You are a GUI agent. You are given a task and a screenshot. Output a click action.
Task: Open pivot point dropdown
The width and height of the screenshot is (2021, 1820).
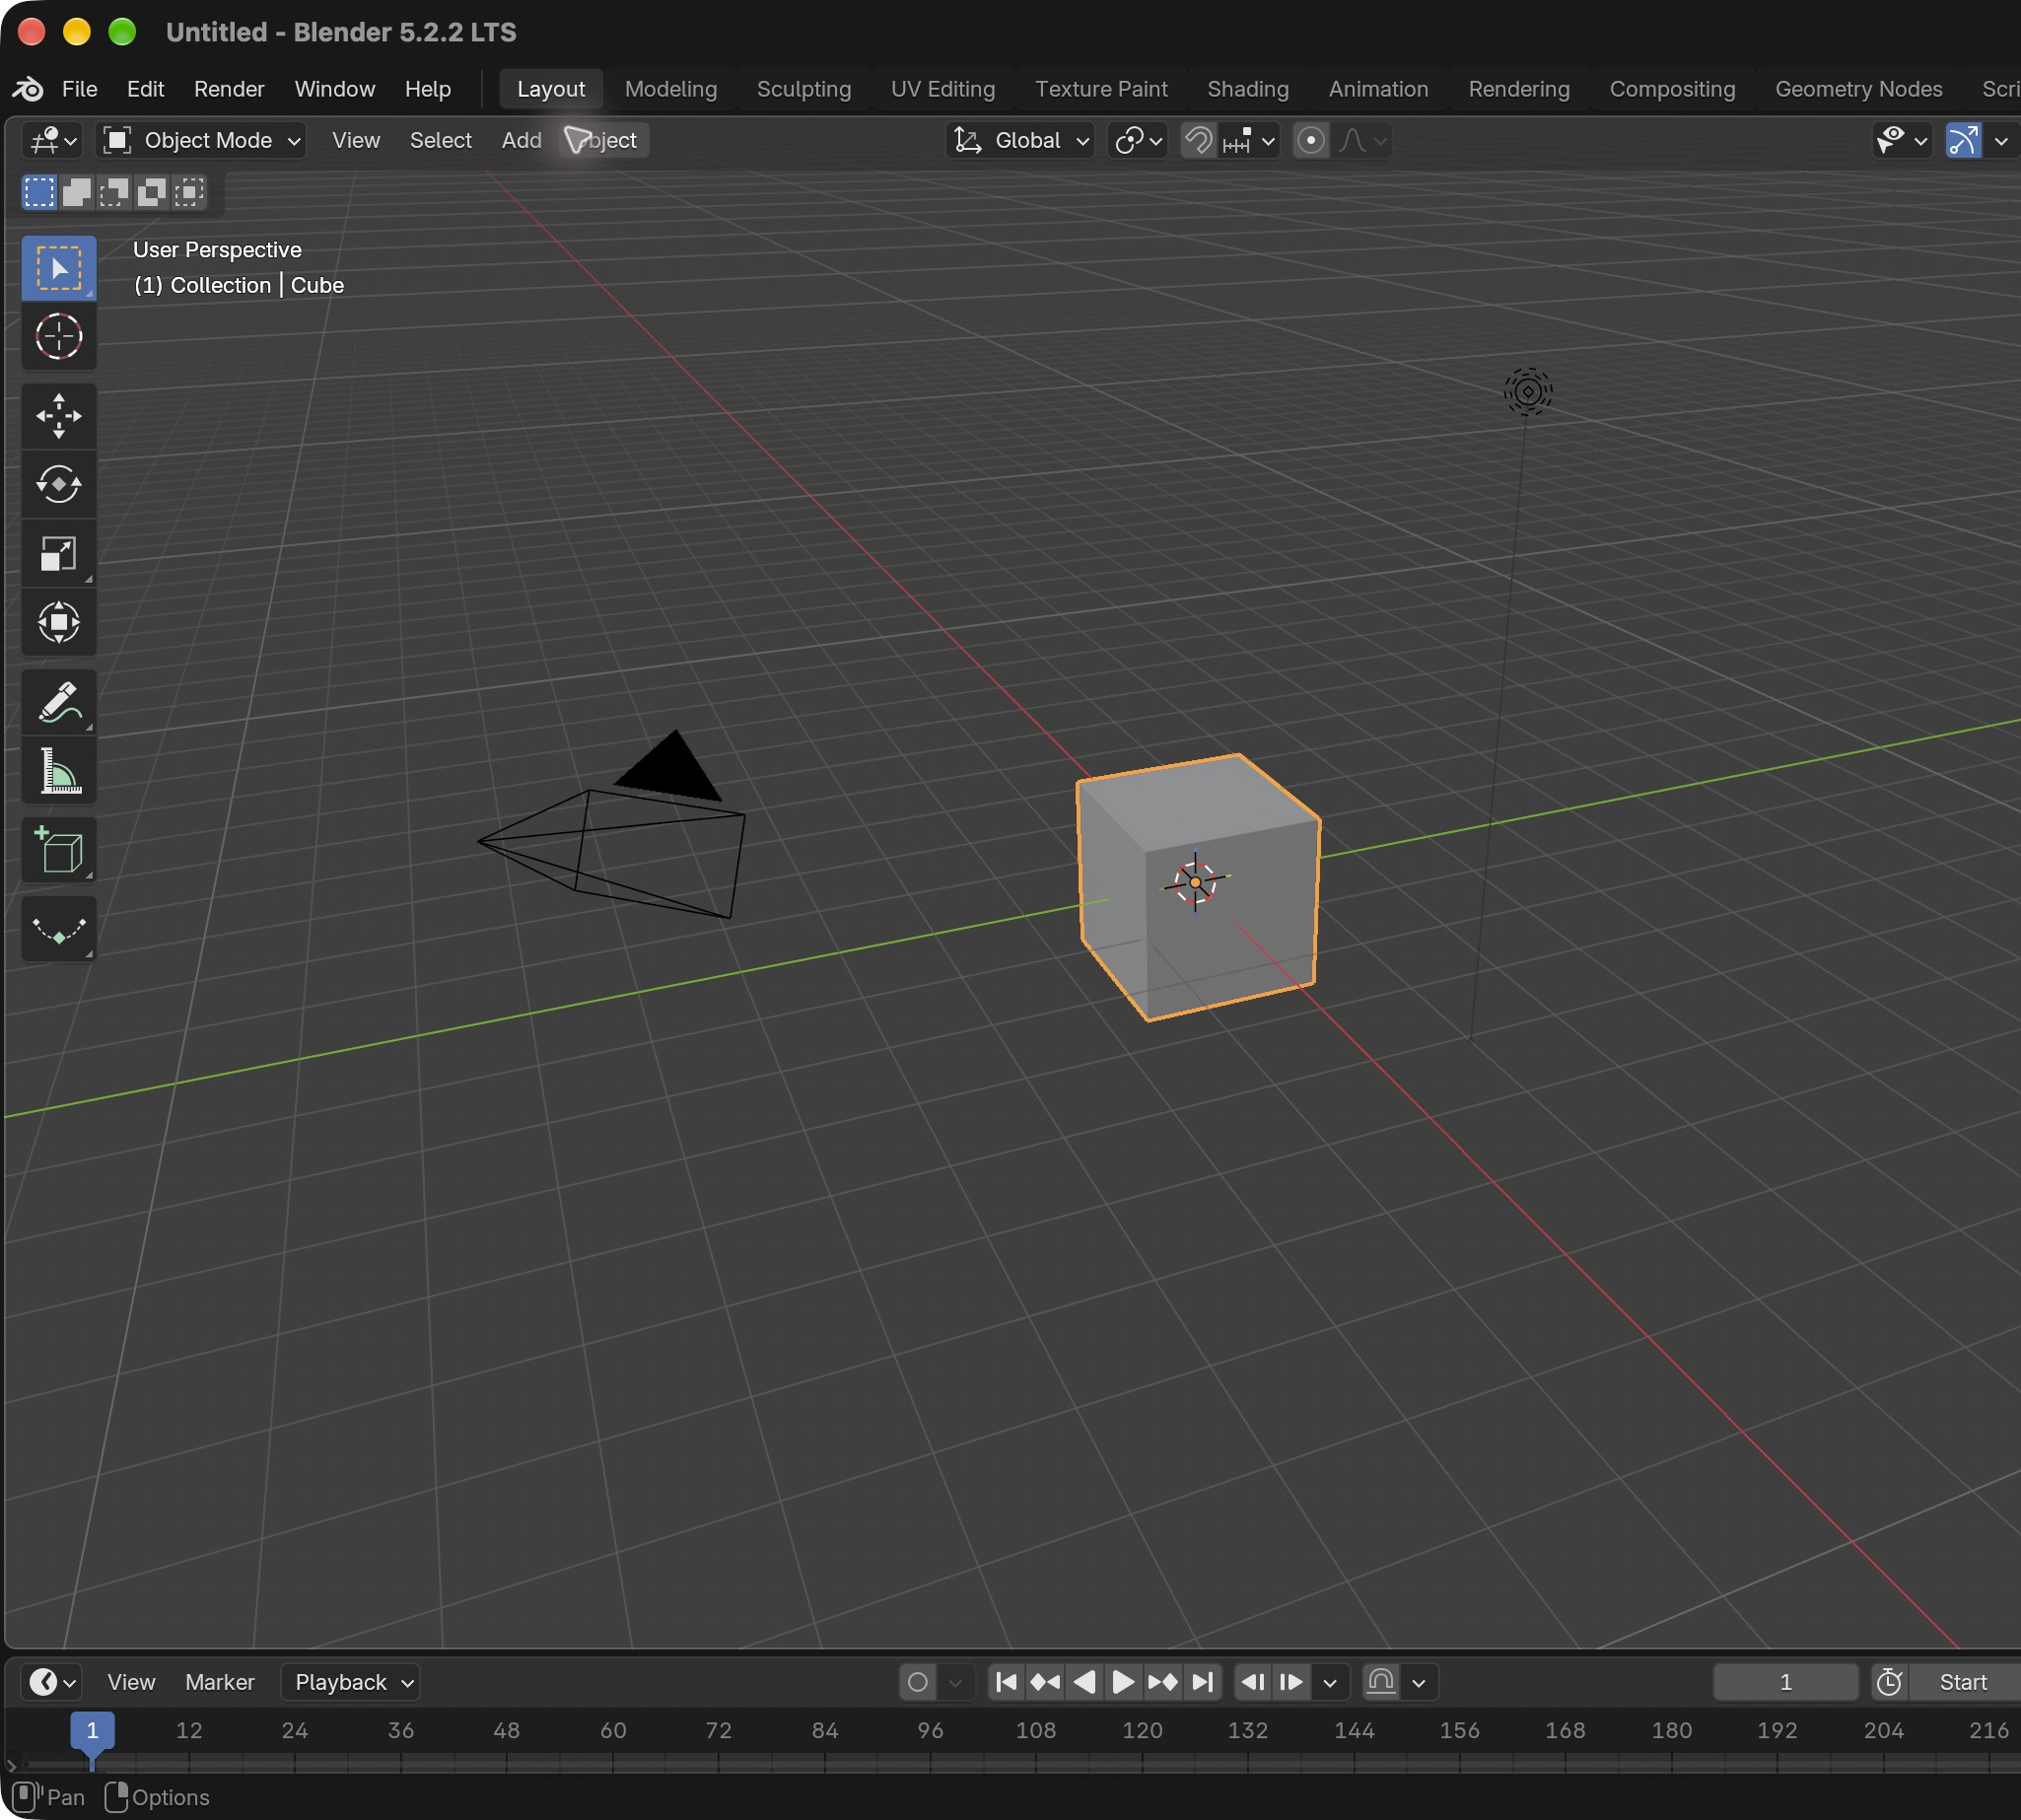coord(1138,140)
